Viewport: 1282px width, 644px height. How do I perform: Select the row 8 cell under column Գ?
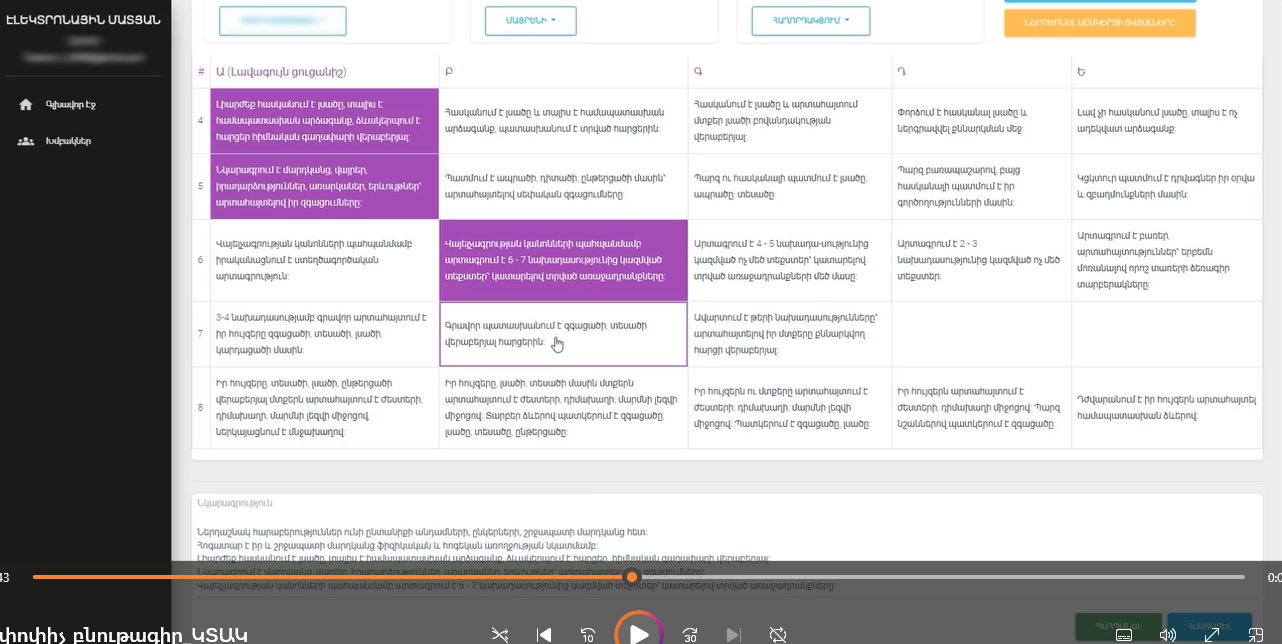pos(790,407)
